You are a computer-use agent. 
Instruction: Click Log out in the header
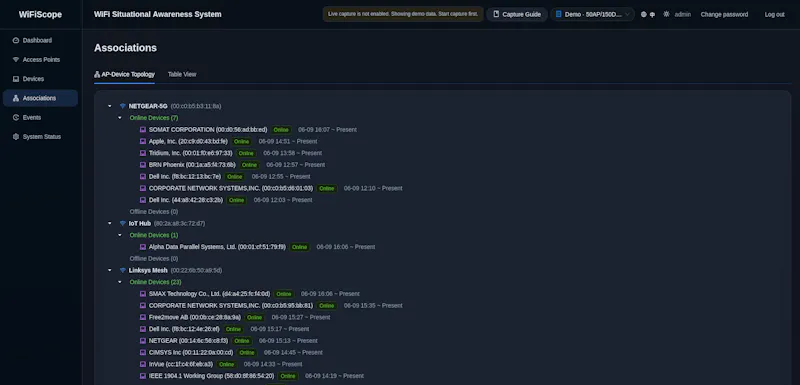pyautogui.click(x=774, y=14)
